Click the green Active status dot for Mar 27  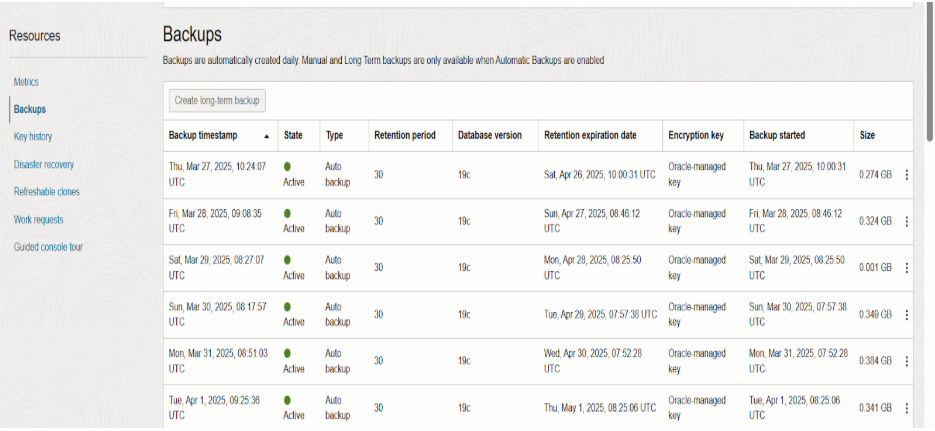click(287, 167)
